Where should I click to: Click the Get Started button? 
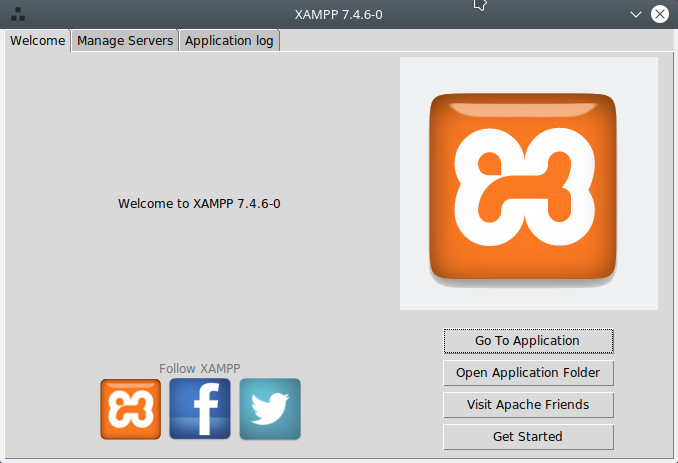(528, 437)
